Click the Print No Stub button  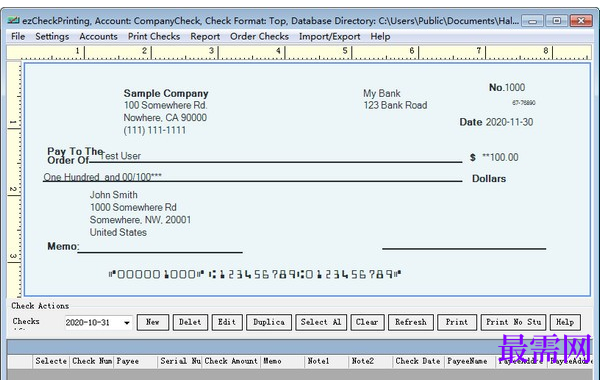pyautogui.click(x=514, y=322)
